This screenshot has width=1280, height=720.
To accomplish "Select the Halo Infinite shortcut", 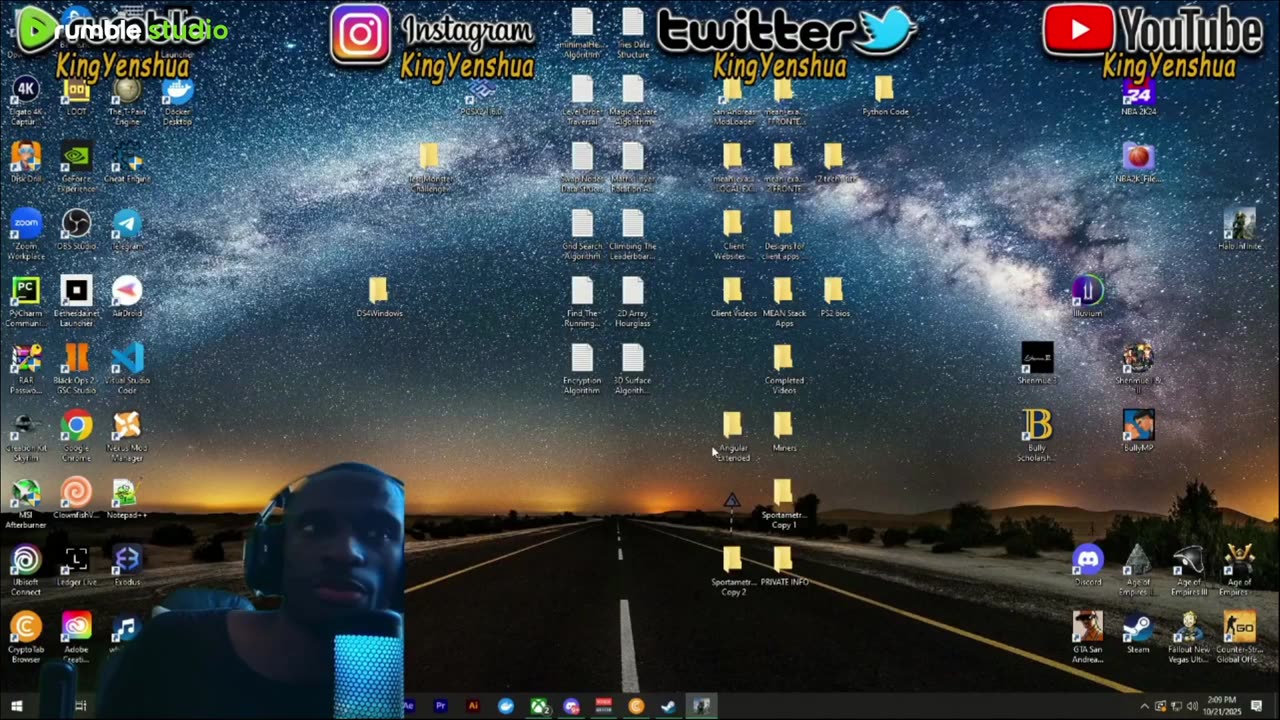I will (1239, 230).
